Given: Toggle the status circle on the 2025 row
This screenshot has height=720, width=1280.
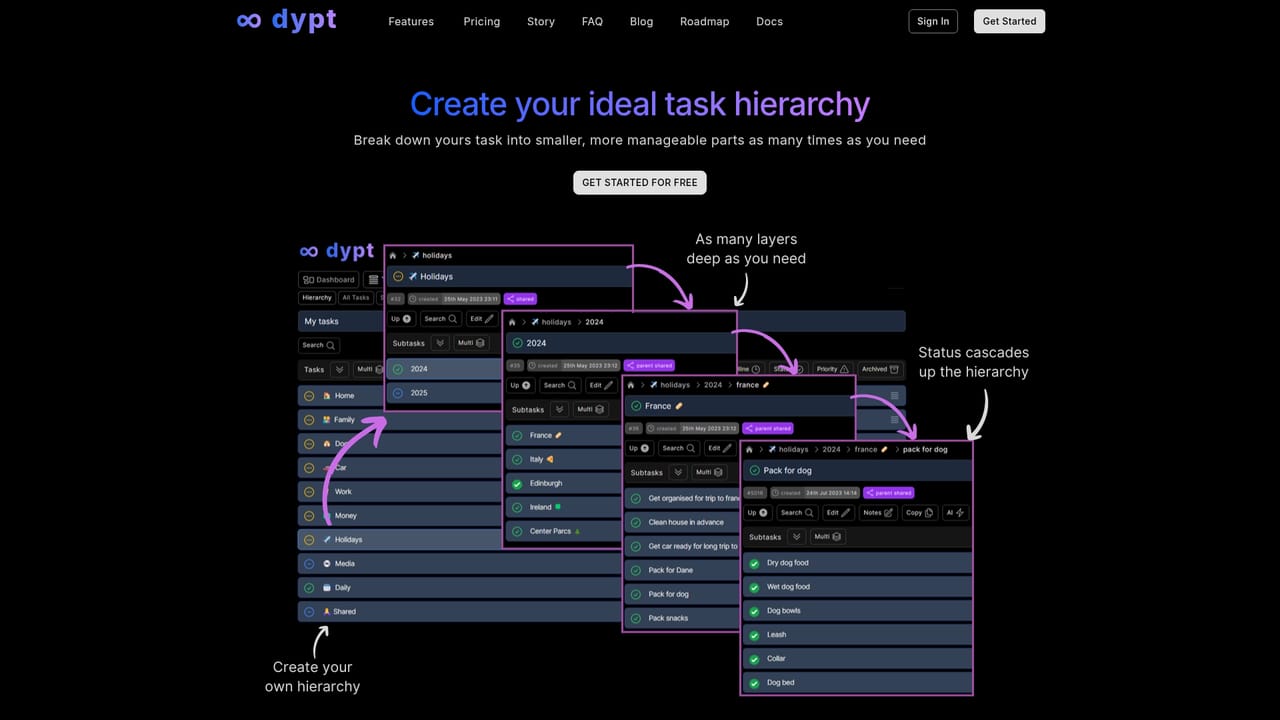Looking at the screenshot, I should (x=397, y=393).
